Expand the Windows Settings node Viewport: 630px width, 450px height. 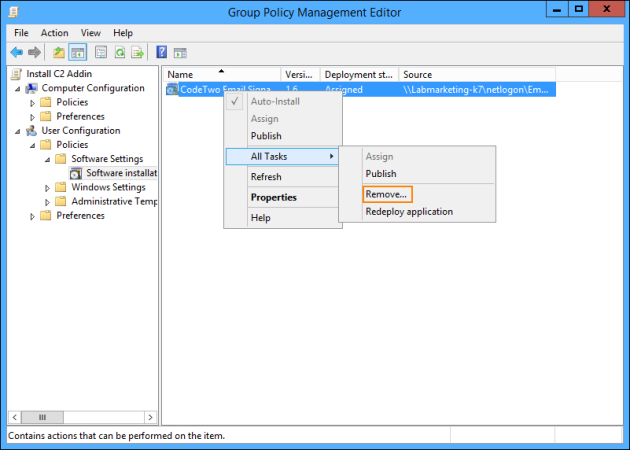point(47,188)
